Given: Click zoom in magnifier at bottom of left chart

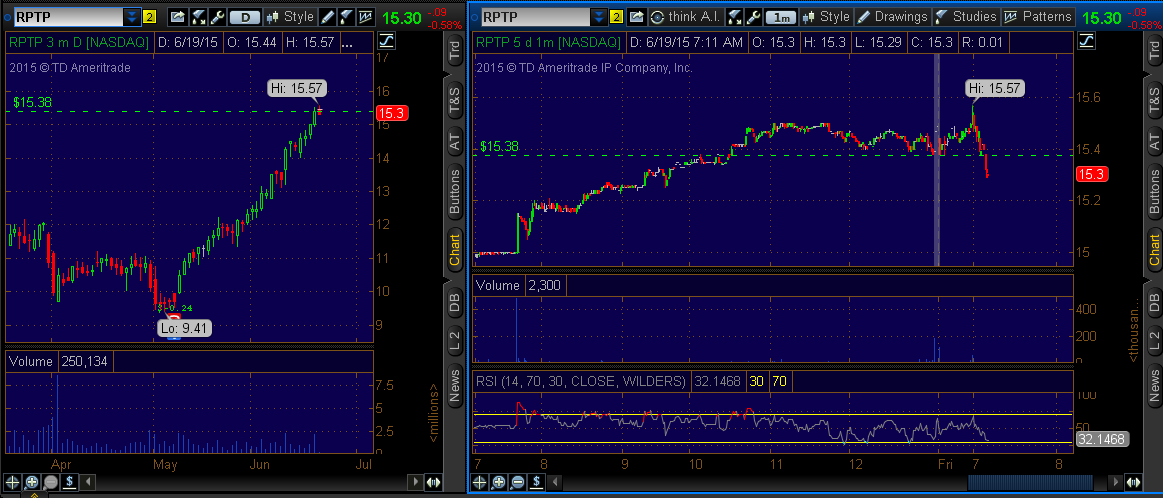Looking at the screenshot, I should 32,482.
